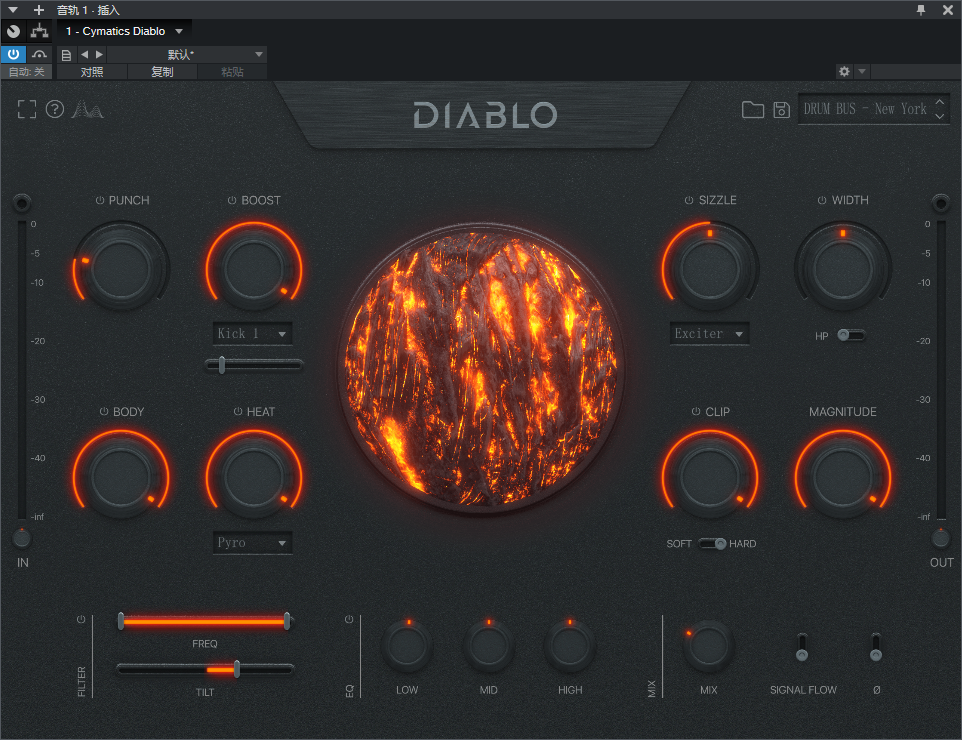Click the EQ LOW knob
962x740 pixels.
click(x=407, y=646)
